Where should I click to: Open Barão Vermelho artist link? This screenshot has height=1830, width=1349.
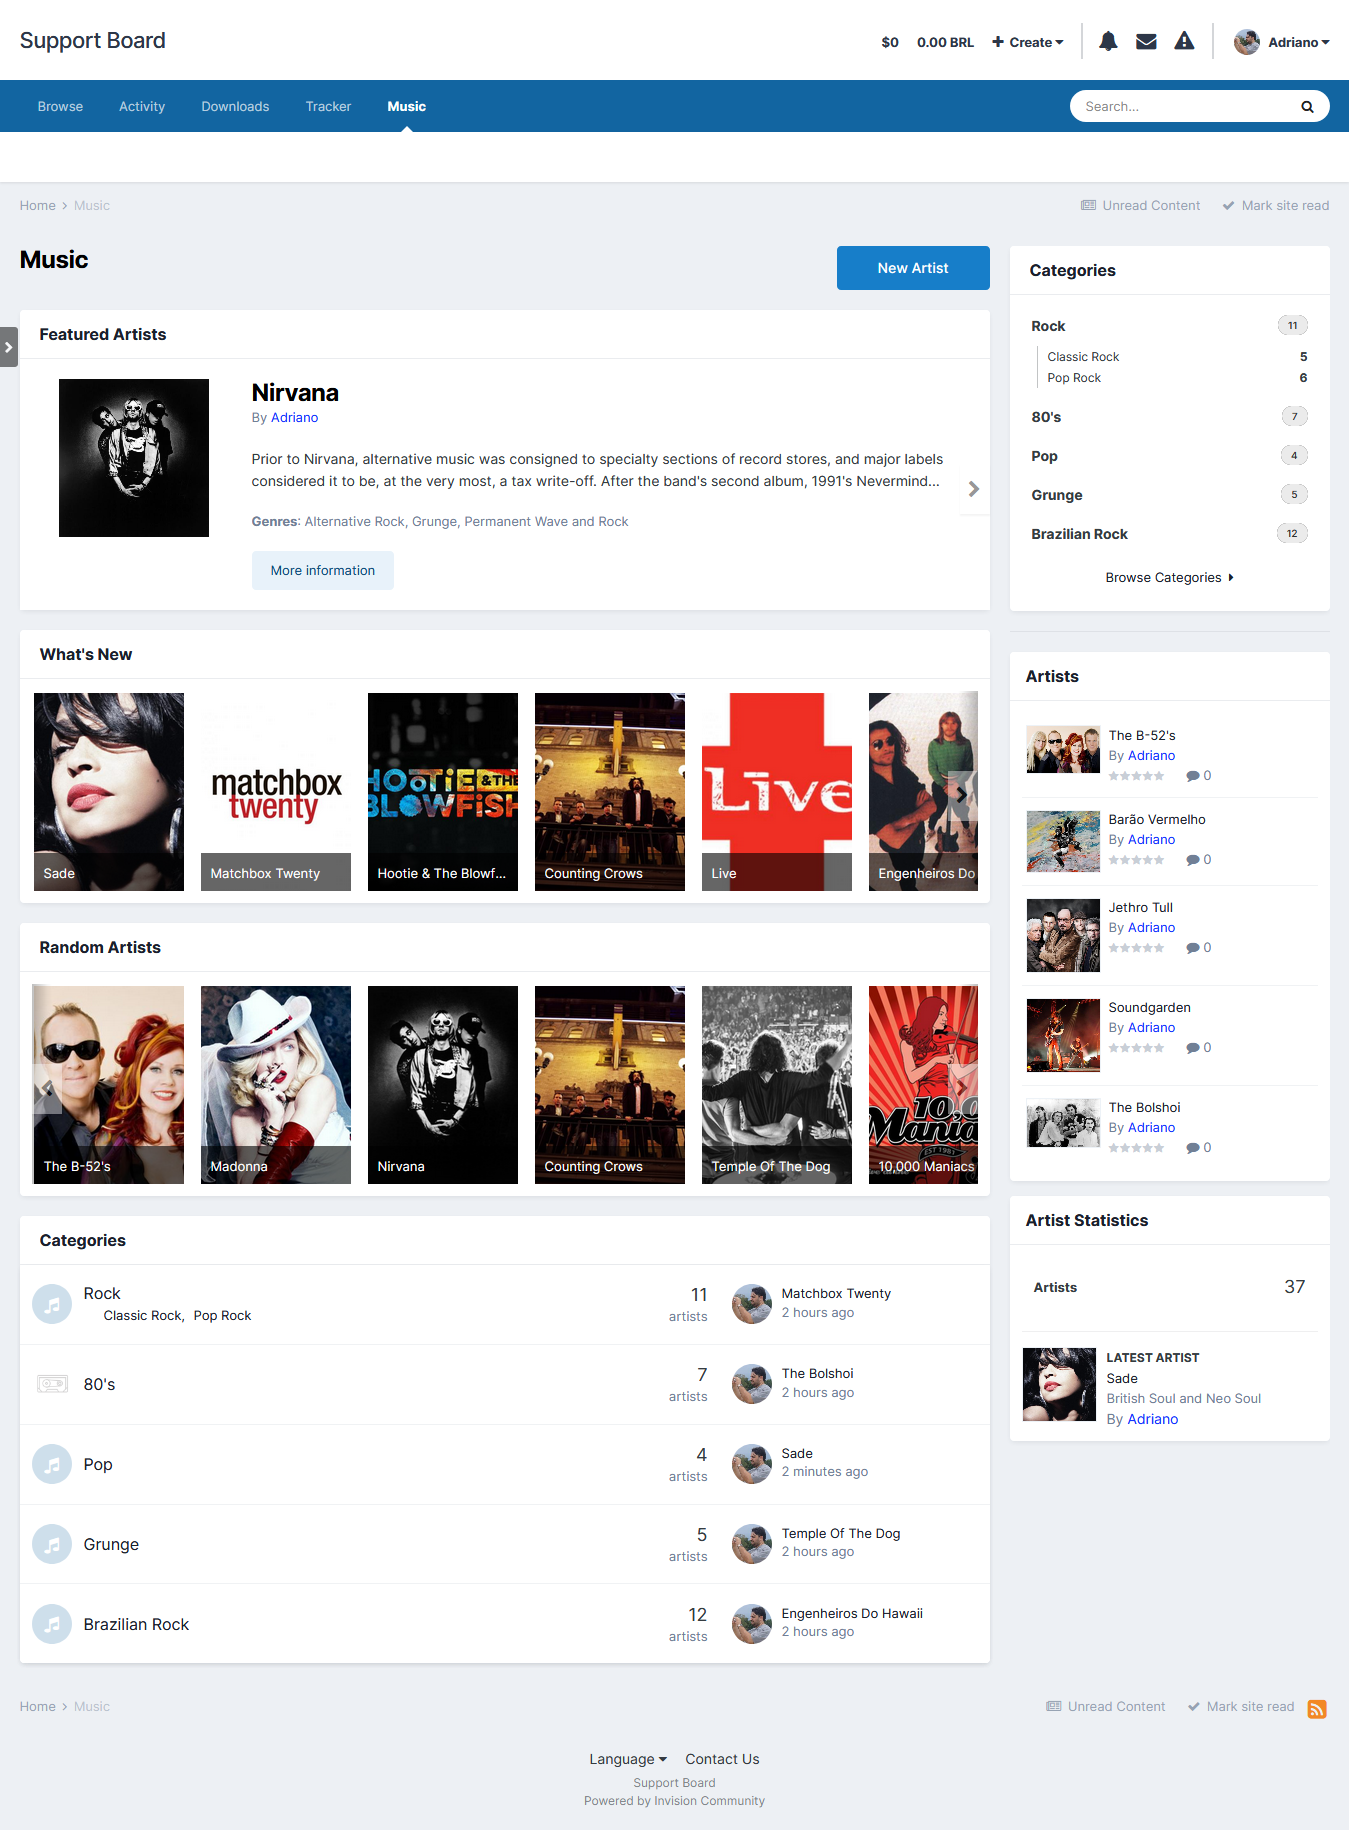(x=1157, y=819)
